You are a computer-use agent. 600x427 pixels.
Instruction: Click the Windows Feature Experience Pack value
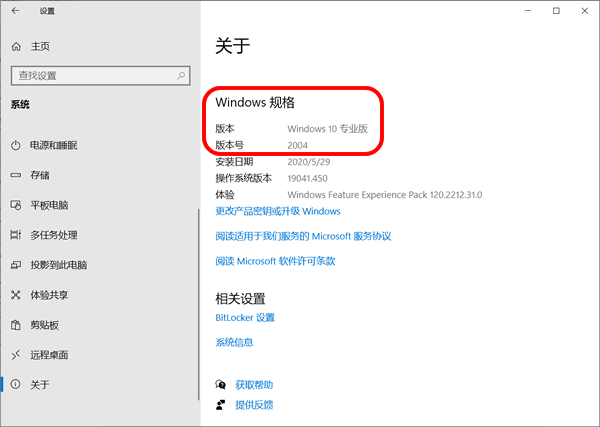click(x=385, y=195)
